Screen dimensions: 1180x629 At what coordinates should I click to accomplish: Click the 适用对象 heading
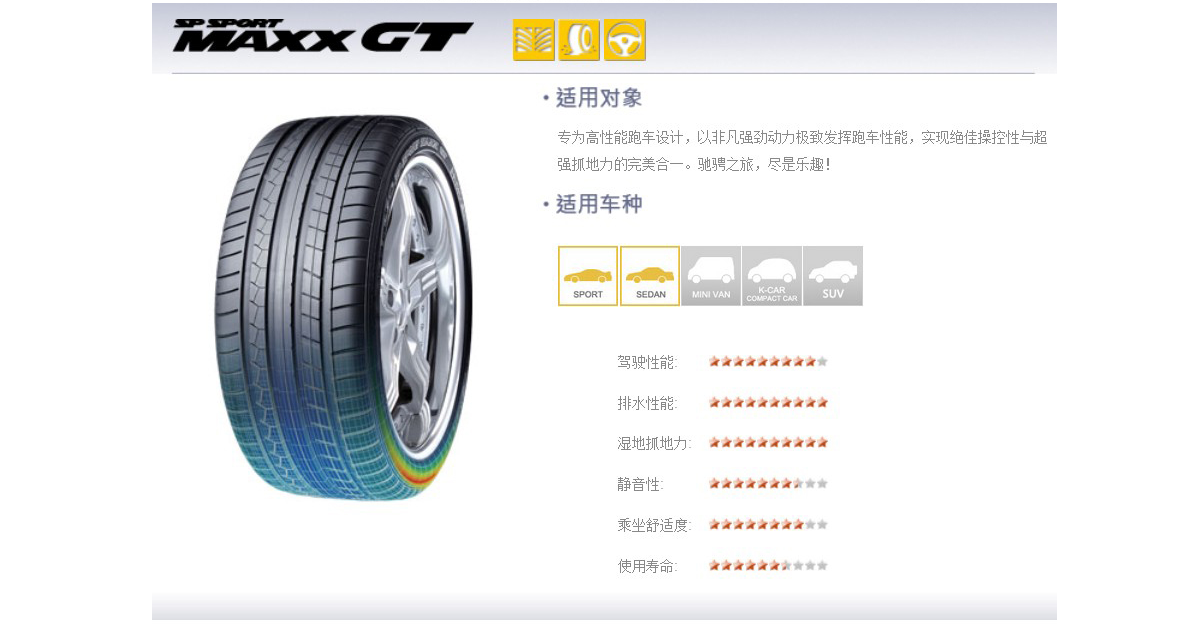pyautogui.click(x=599, y=98)
